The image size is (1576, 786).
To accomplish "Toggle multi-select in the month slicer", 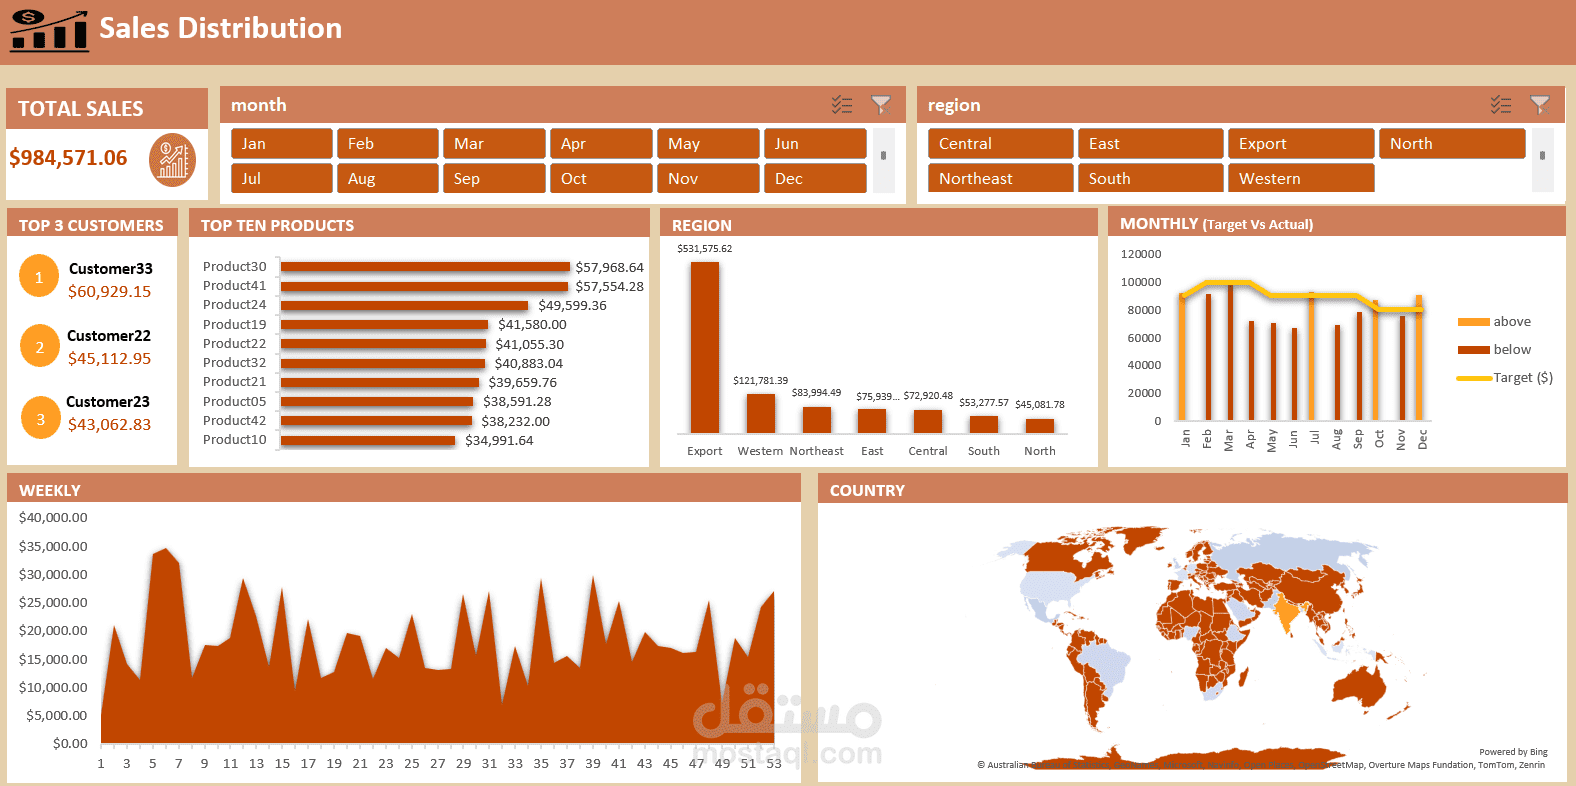I will pos(842,104).
